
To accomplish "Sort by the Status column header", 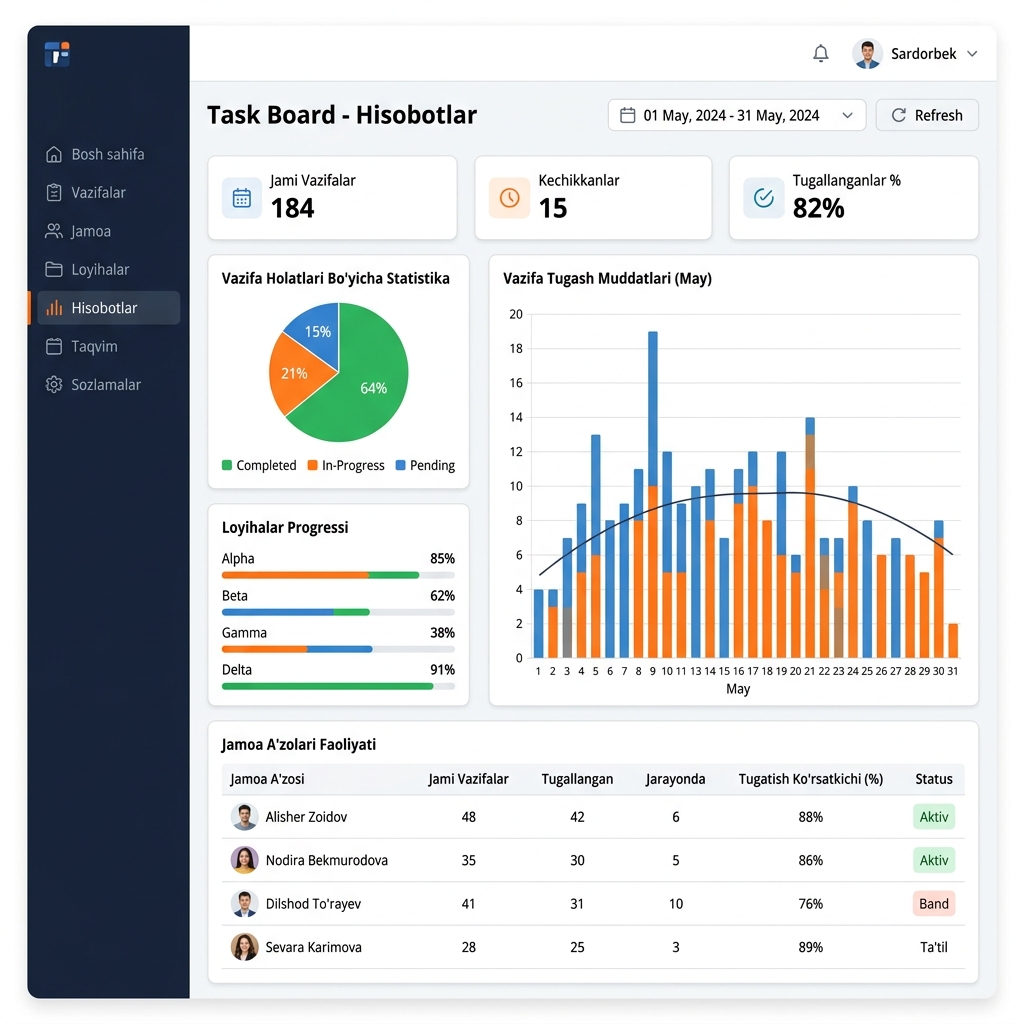I will point(933,779).
